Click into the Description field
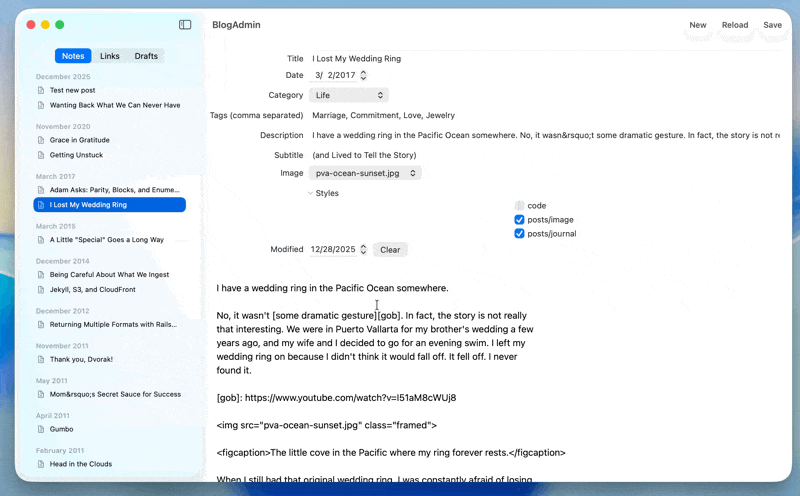The image size is (800, 496). tap(546, 135)
